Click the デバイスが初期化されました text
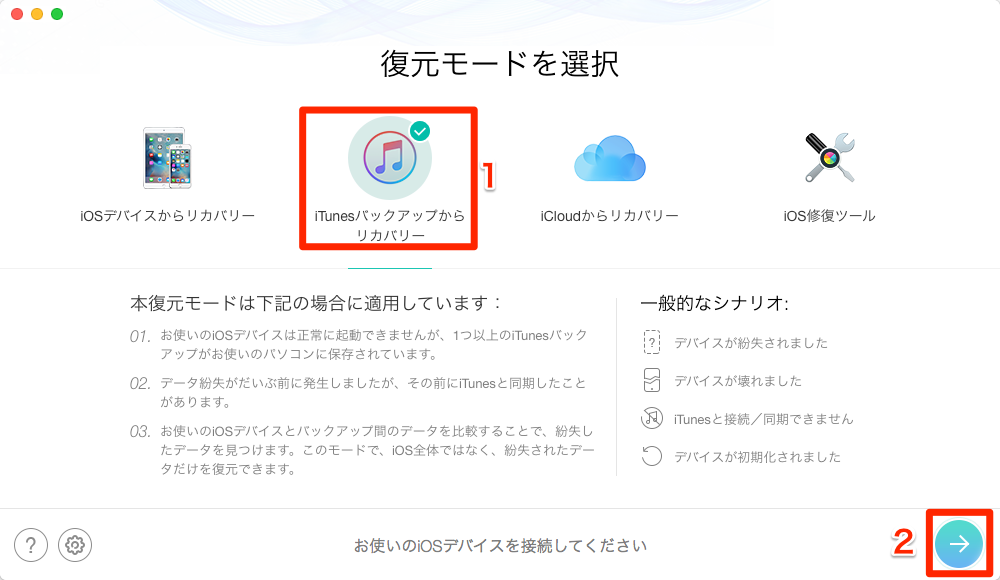This screenshot has width=1000, height=580. point(757,457)
